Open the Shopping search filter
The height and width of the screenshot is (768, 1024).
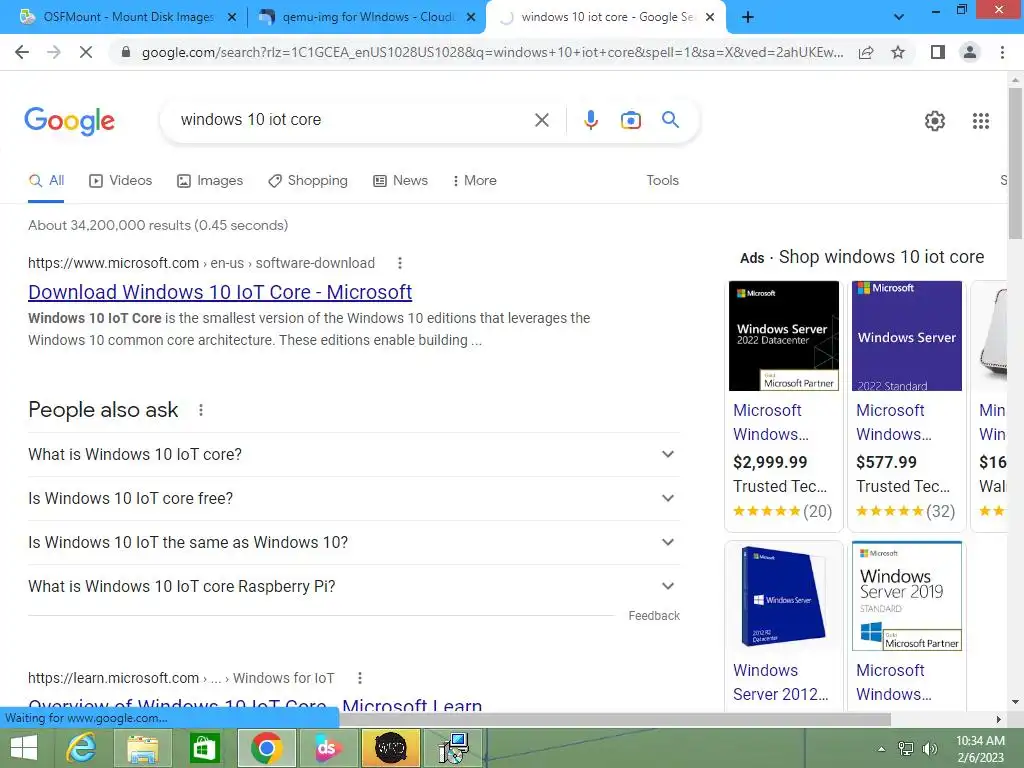tap(308, 181)
